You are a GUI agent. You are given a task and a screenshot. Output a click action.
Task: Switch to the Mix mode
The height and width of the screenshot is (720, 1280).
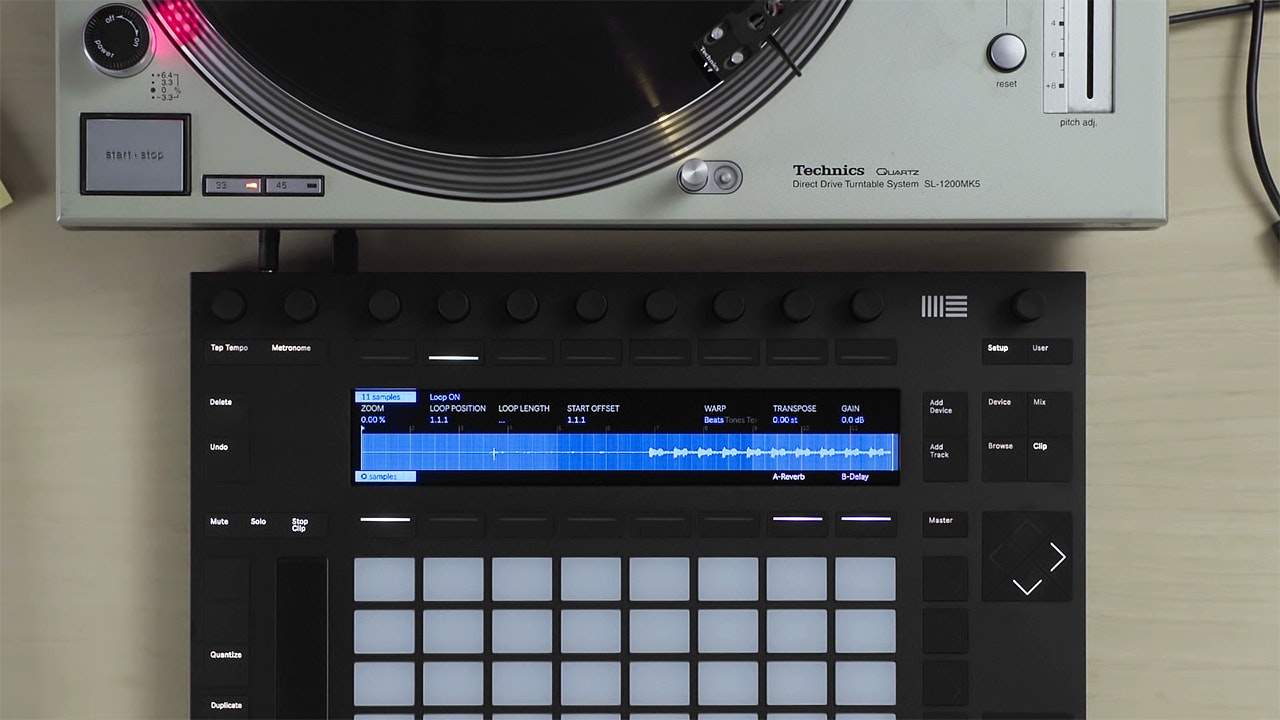point(1040,403)
